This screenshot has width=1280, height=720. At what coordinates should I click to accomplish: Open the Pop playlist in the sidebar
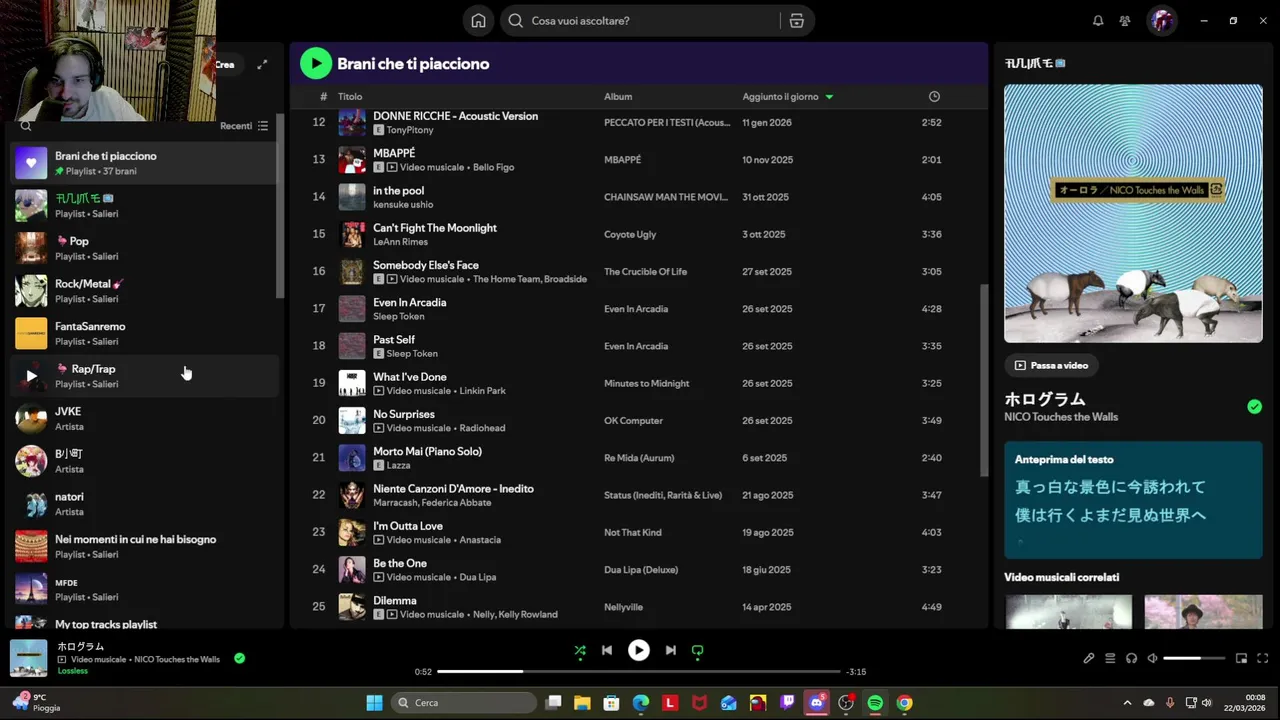pyautogui.click(x=145, y=248)
